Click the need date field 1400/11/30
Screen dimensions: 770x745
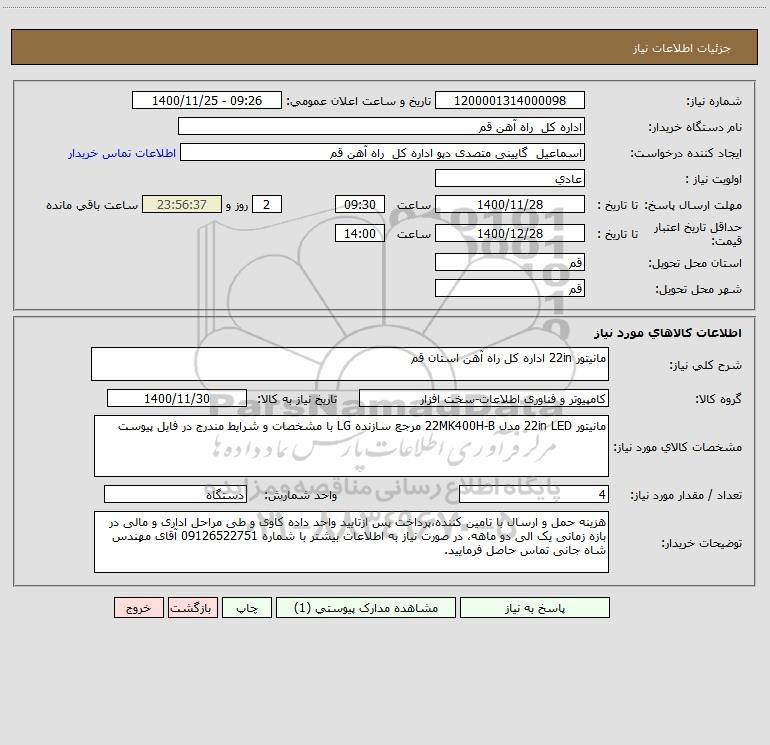click(177, 398)
